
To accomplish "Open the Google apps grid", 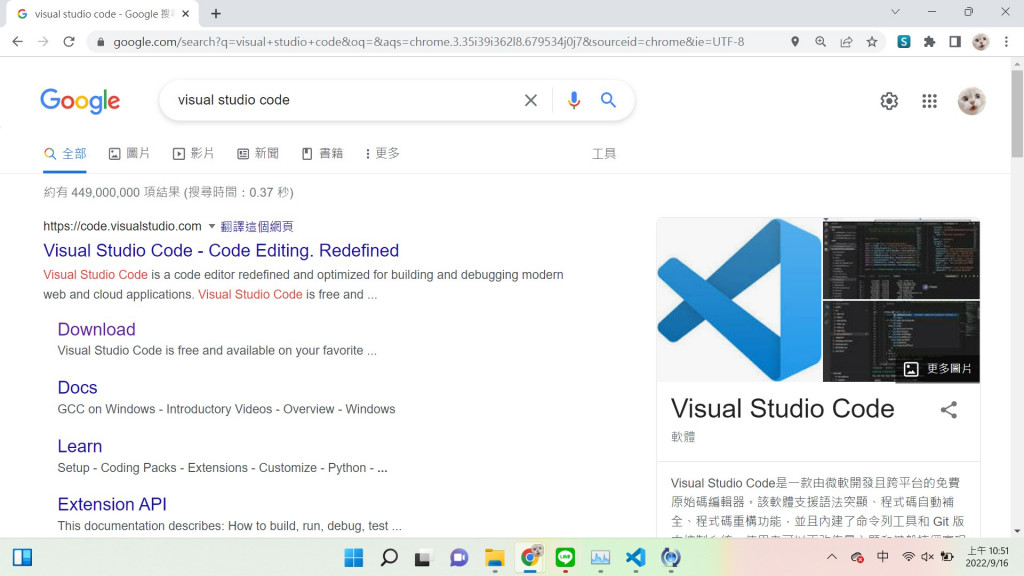I will click(929, 101).
